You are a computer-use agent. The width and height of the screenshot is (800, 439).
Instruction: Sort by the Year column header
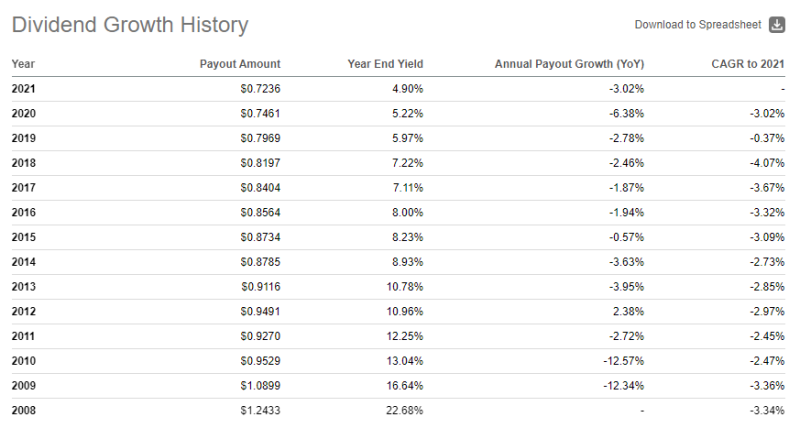tap(23, 64)
